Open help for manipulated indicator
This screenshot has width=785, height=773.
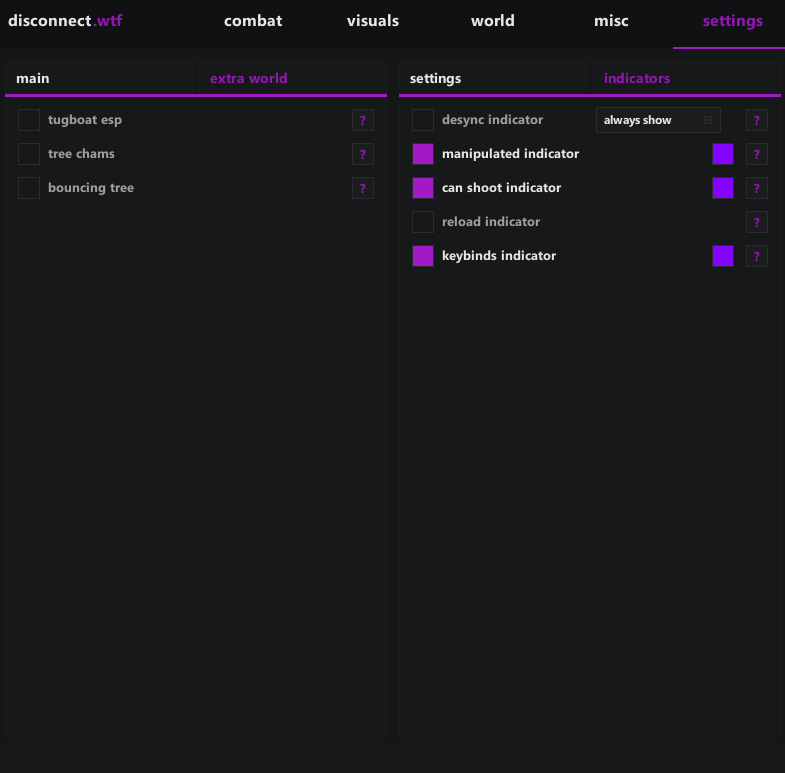click(x=756, y=154)
